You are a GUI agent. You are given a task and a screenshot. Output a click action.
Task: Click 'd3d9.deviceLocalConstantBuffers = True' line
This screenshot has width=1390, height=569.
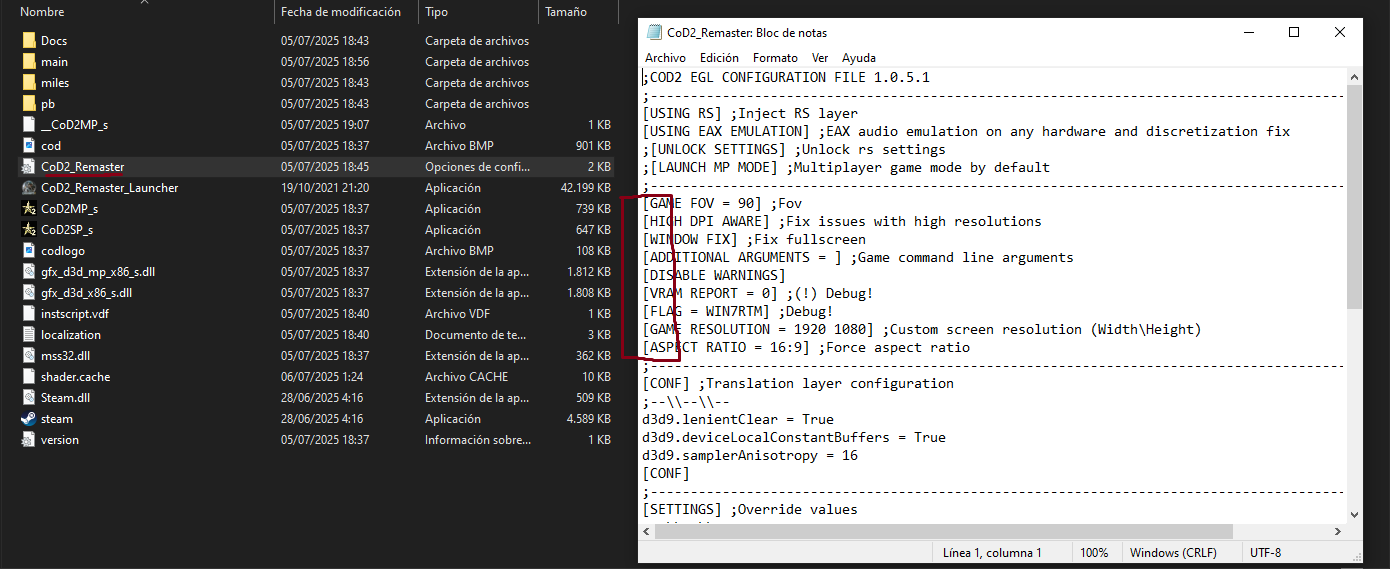point(794,437)
